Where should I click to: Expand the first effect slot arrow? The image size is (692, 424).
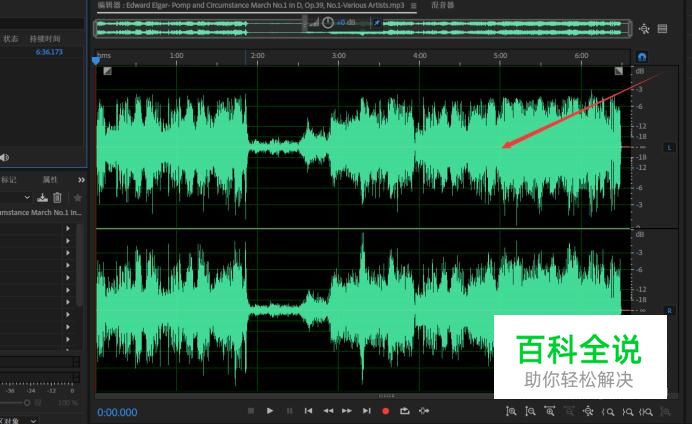pos(68,228)
